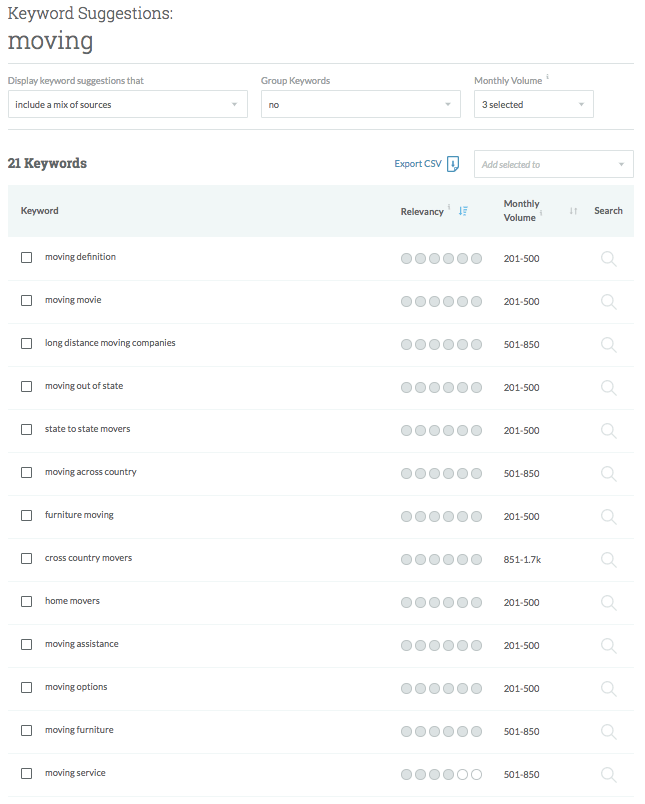This screenshot has height=804, width=645.
Task: Expand the Add selected to dropdown
Action: point(554,165)
